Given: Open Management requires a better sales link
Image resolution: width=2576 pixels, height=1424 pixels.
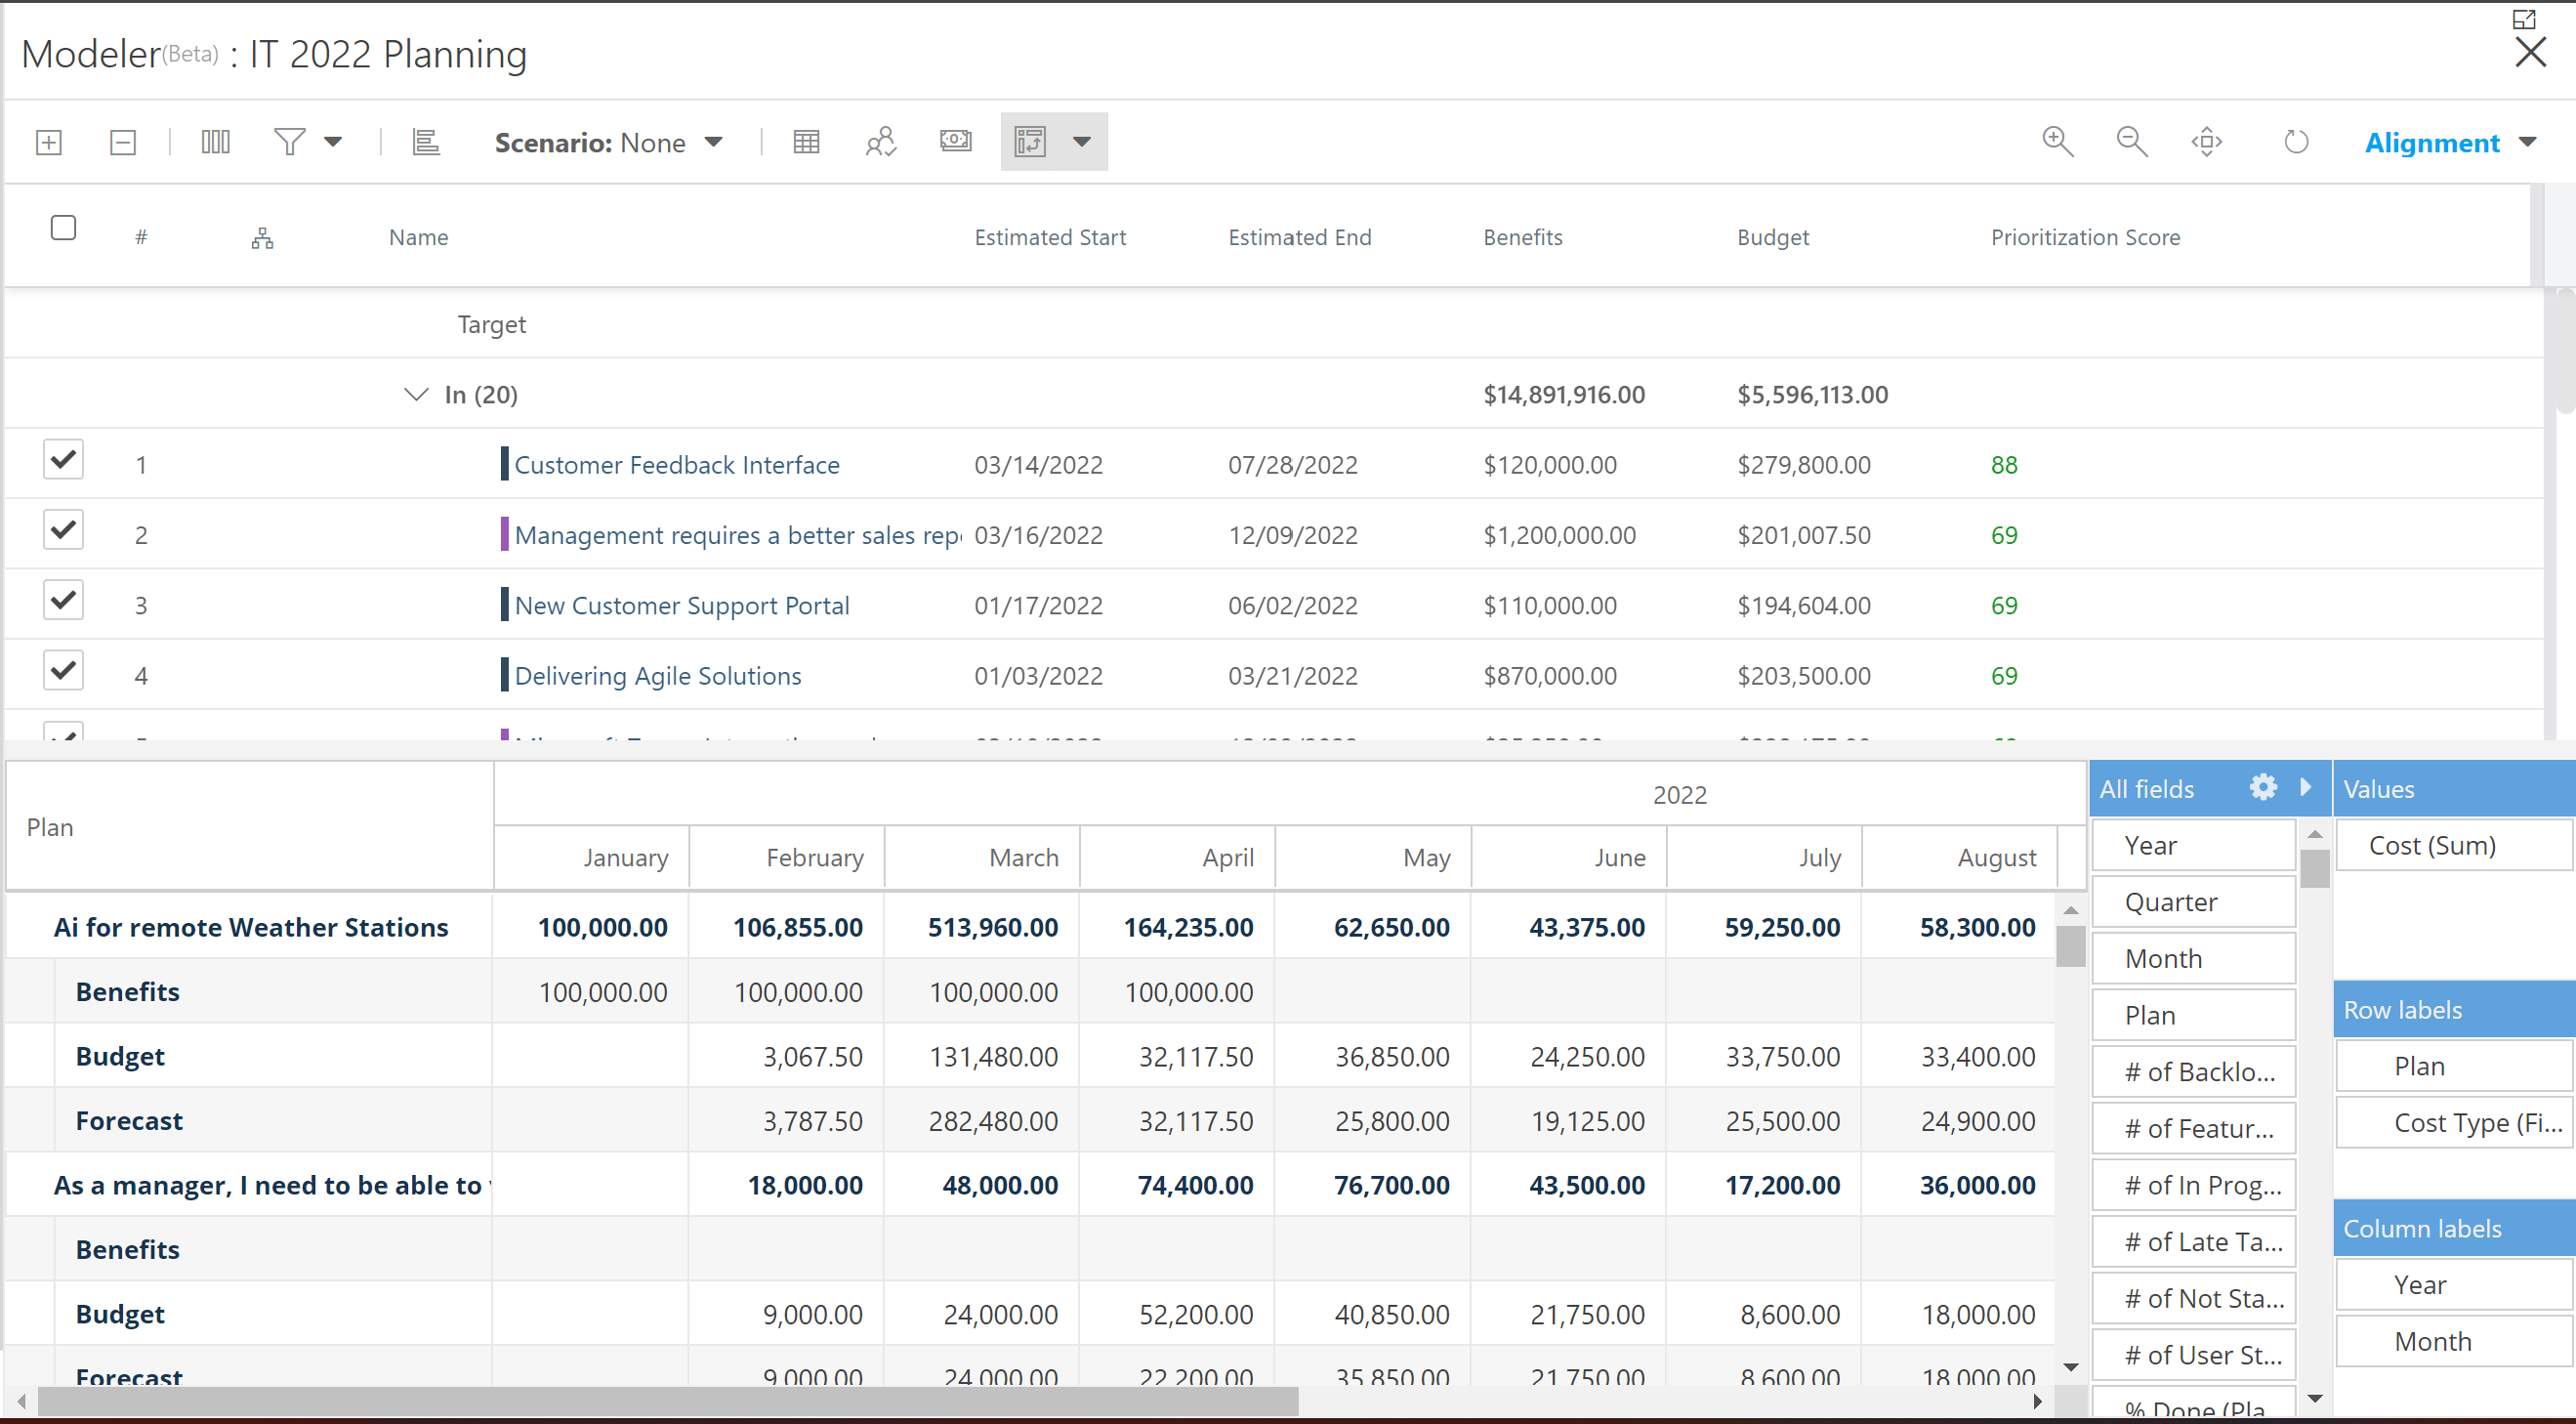Looking at the screenshot, I should coord(738,535).
